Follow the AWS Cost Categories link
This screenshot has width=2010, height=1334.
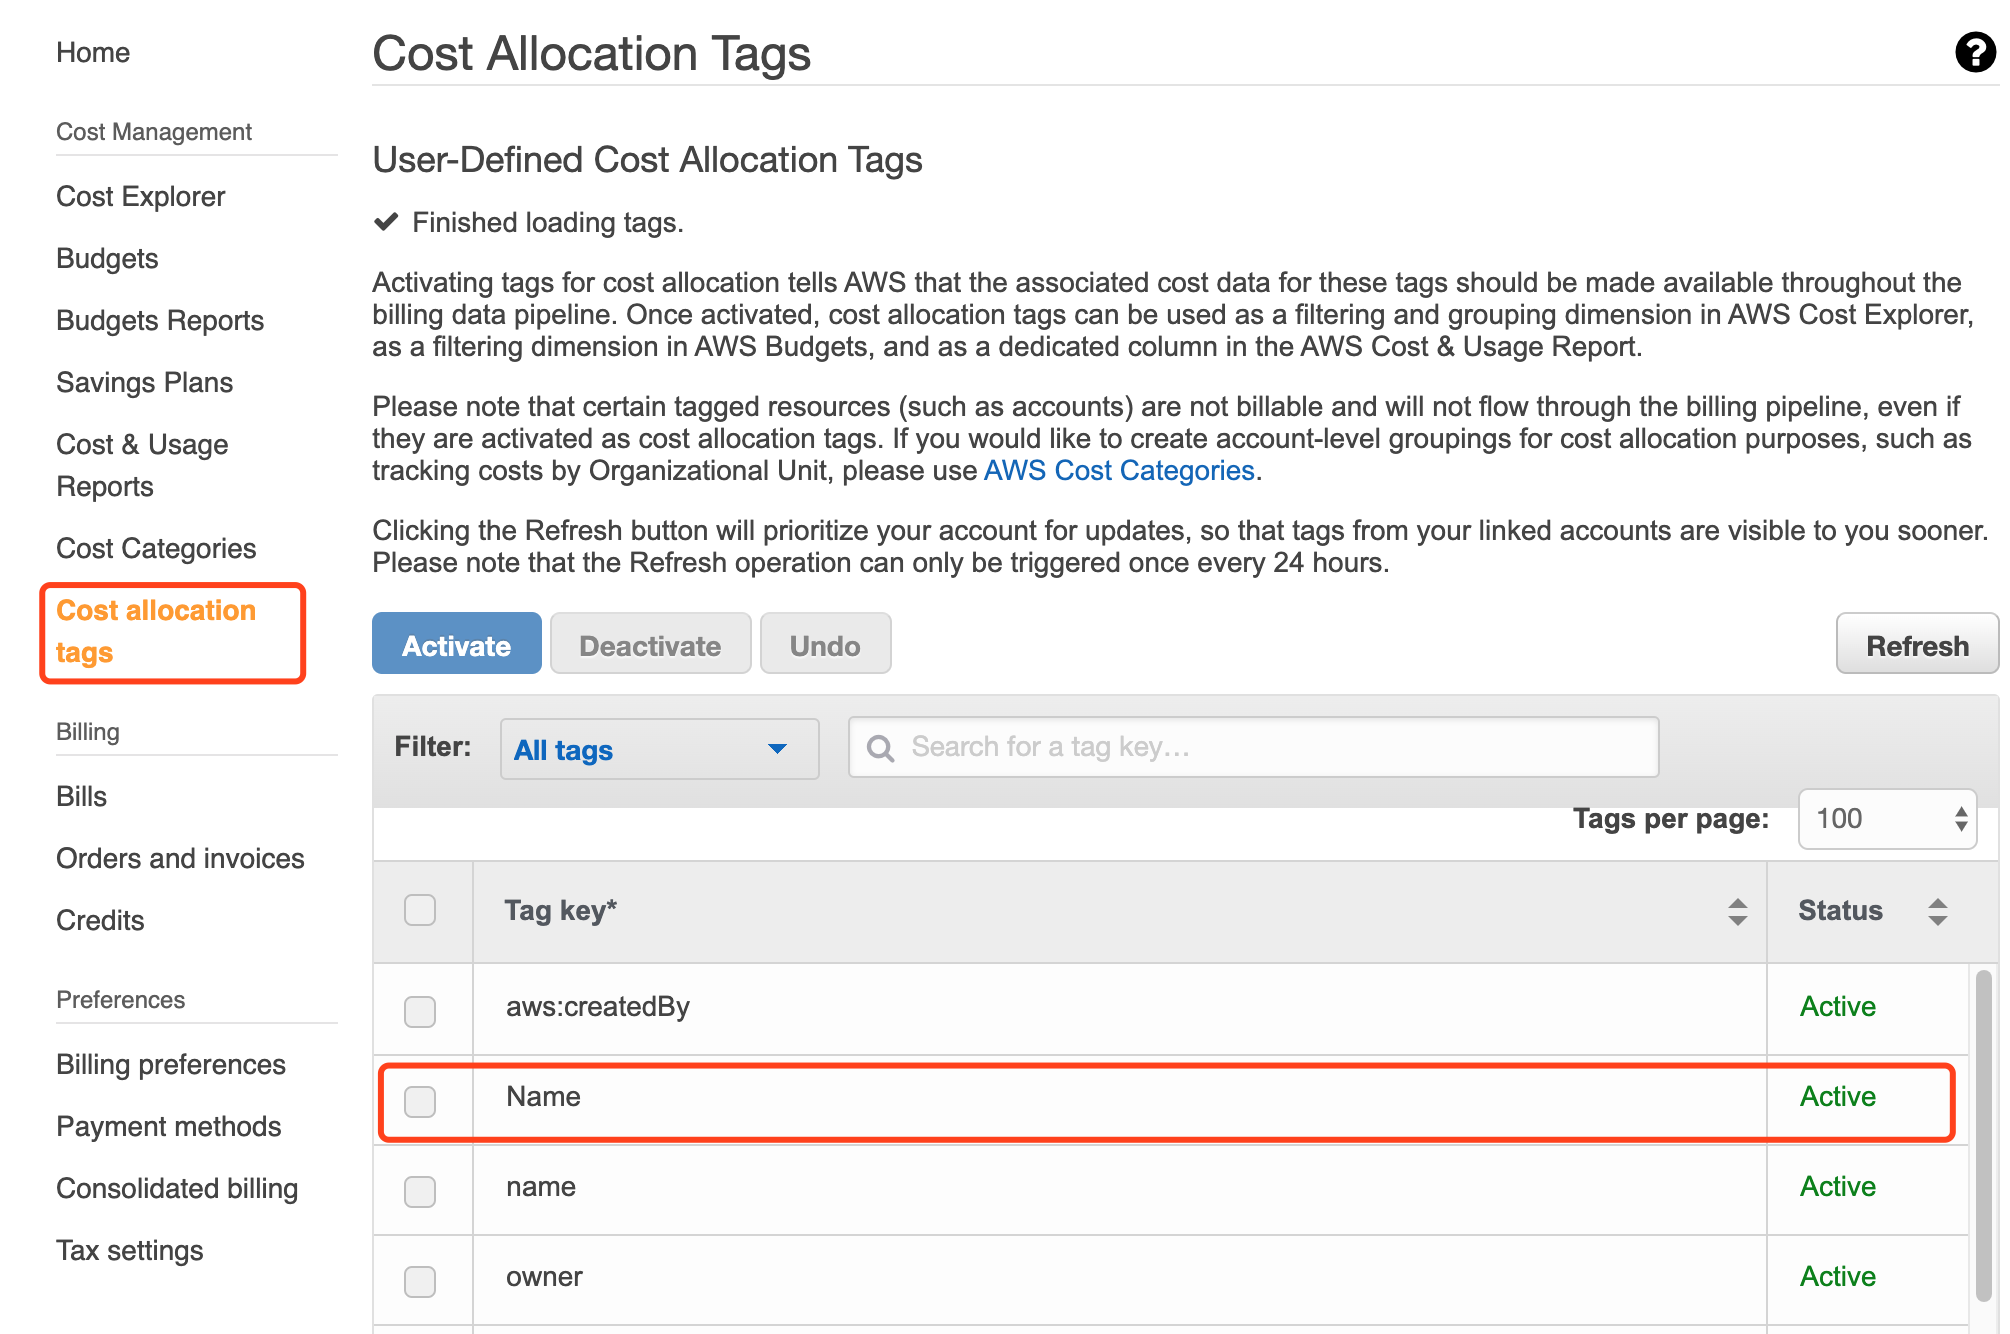click(x=1118, y=471)
